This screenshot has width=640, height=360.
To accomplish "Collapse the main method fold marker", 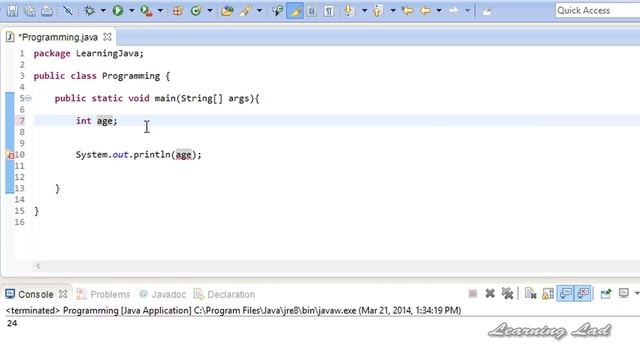I will coord(28,98).
